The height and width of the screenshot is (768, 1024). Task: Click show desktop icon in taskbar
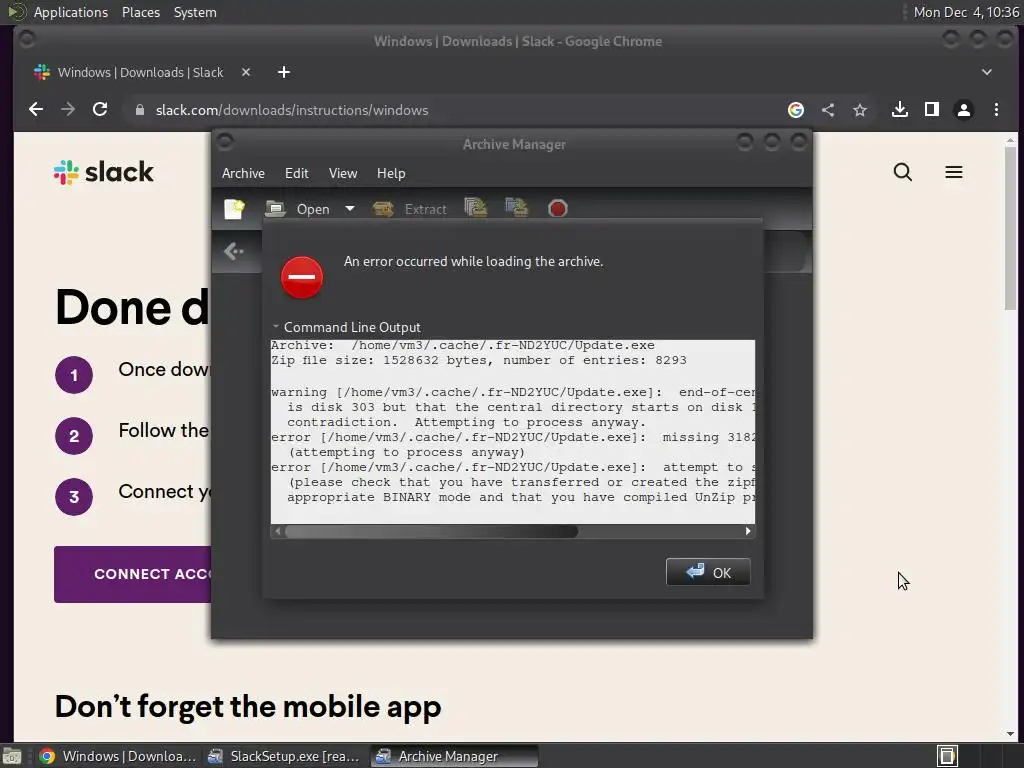pos(12,756)
